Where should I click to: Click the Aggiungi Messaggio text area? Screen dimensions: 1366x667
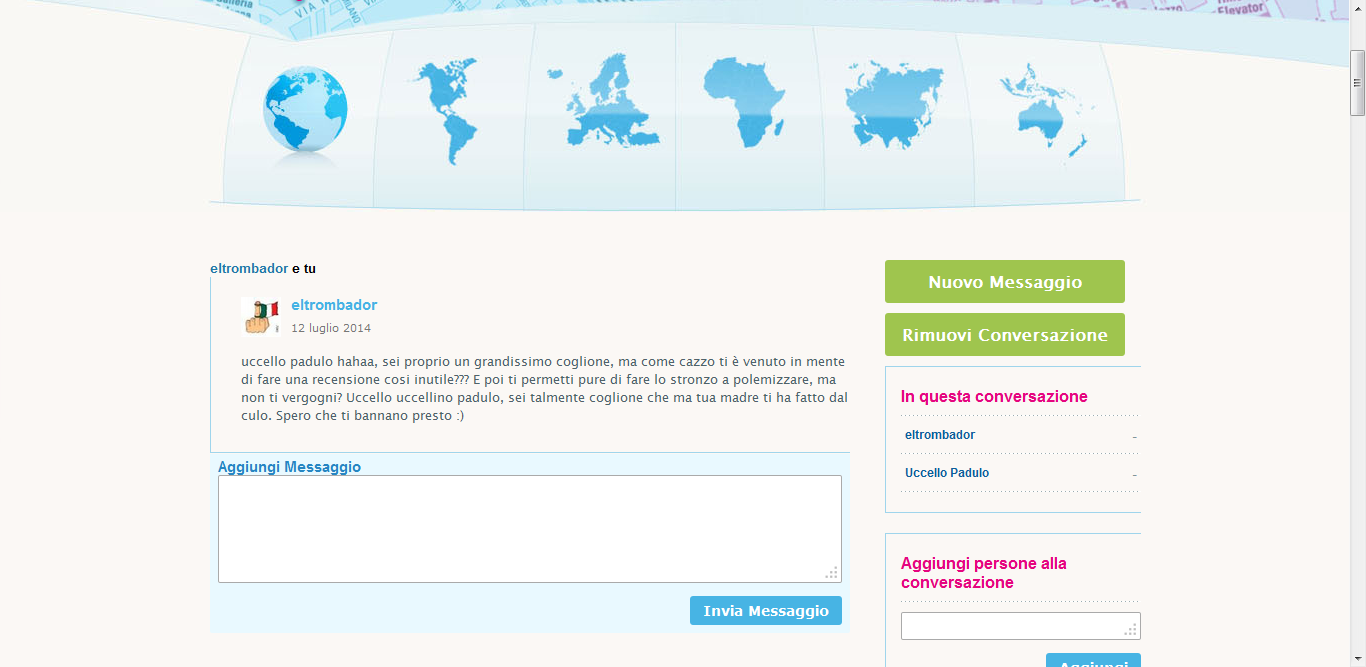pyautogui.click(x=529, y=528)
